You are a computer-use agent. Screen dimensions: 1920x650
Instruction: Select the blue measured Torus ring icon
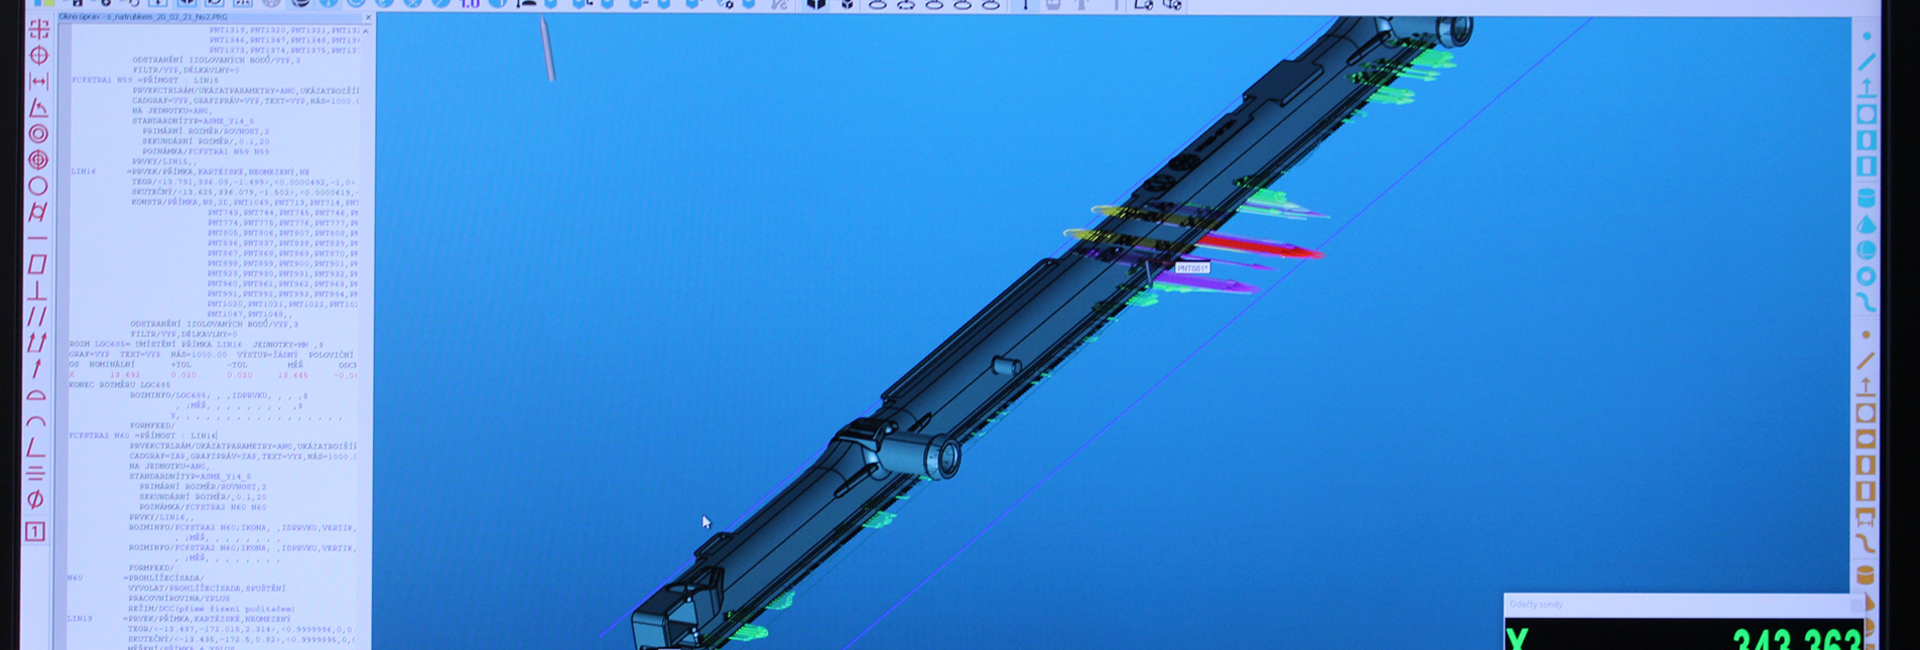click(1866, 276)
